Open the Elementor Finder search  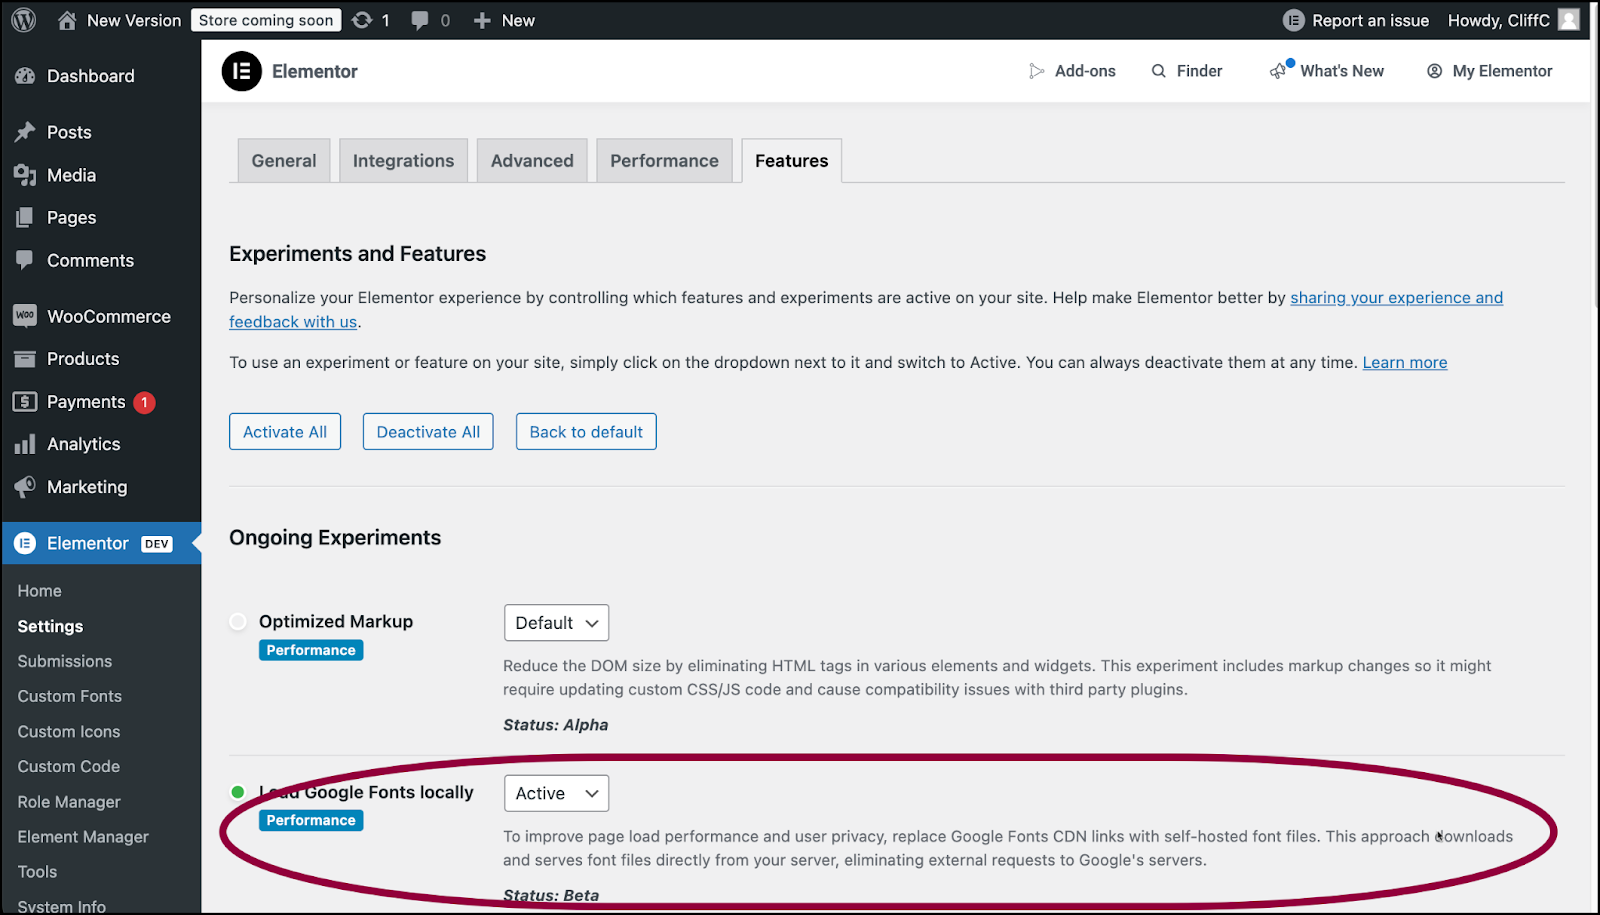1186,70
